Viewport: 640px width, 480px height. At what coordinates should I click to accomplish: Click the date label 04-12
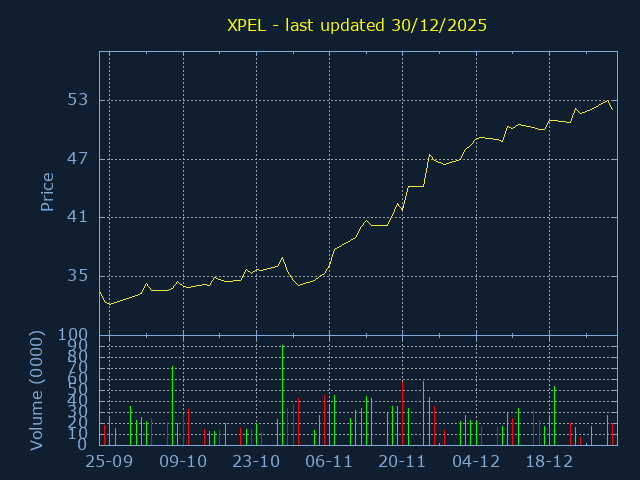(x=476, y=462)
